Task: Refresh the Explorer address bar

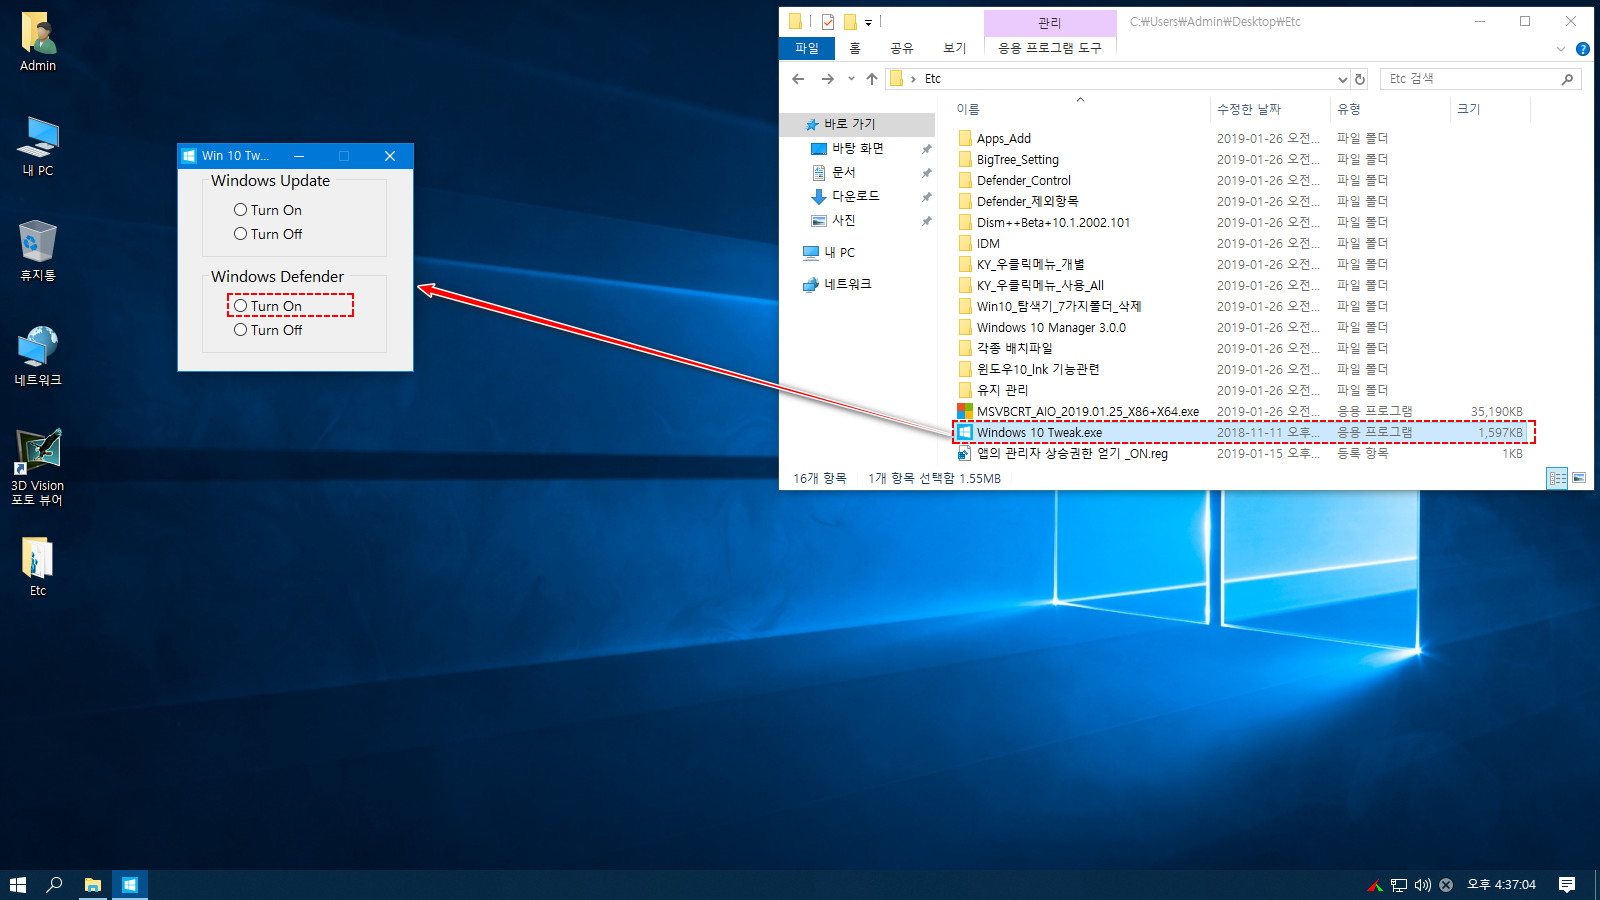Action: [1360, 79]
